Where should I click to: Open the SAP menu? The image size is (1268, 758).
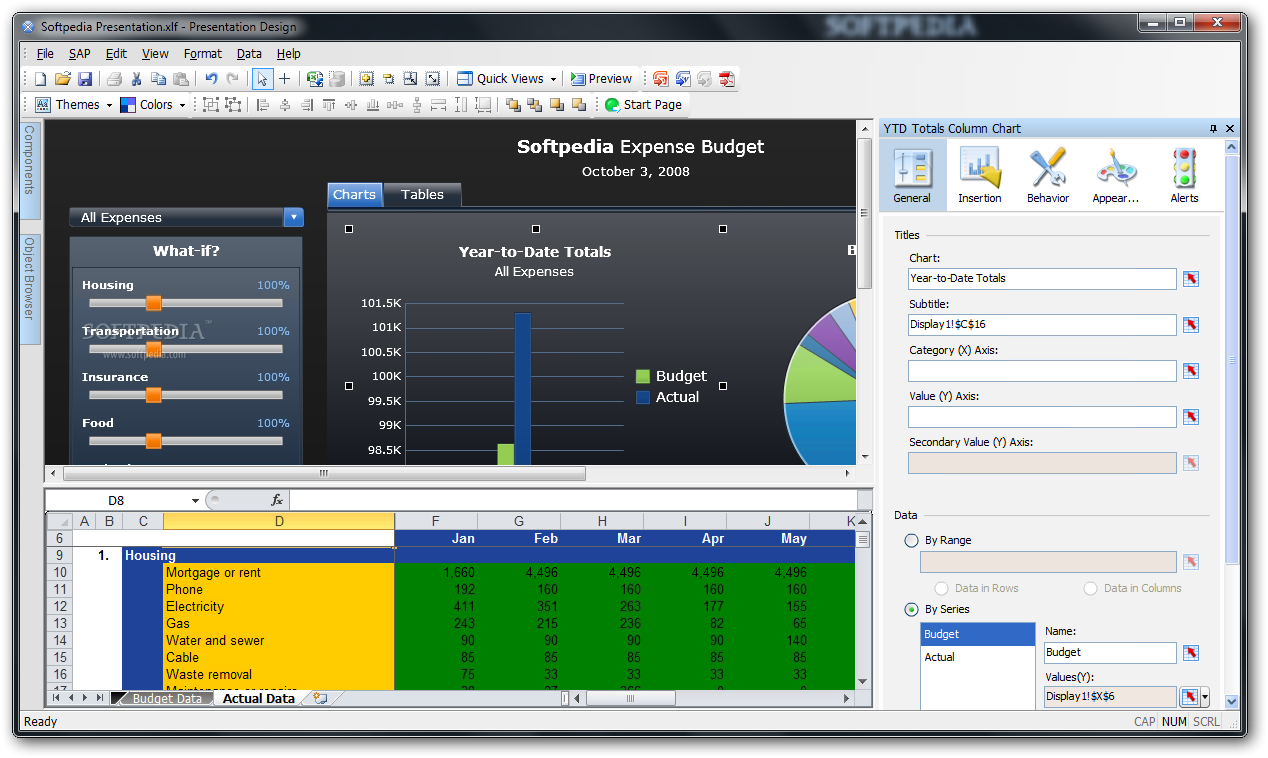(x=80, y=54)
